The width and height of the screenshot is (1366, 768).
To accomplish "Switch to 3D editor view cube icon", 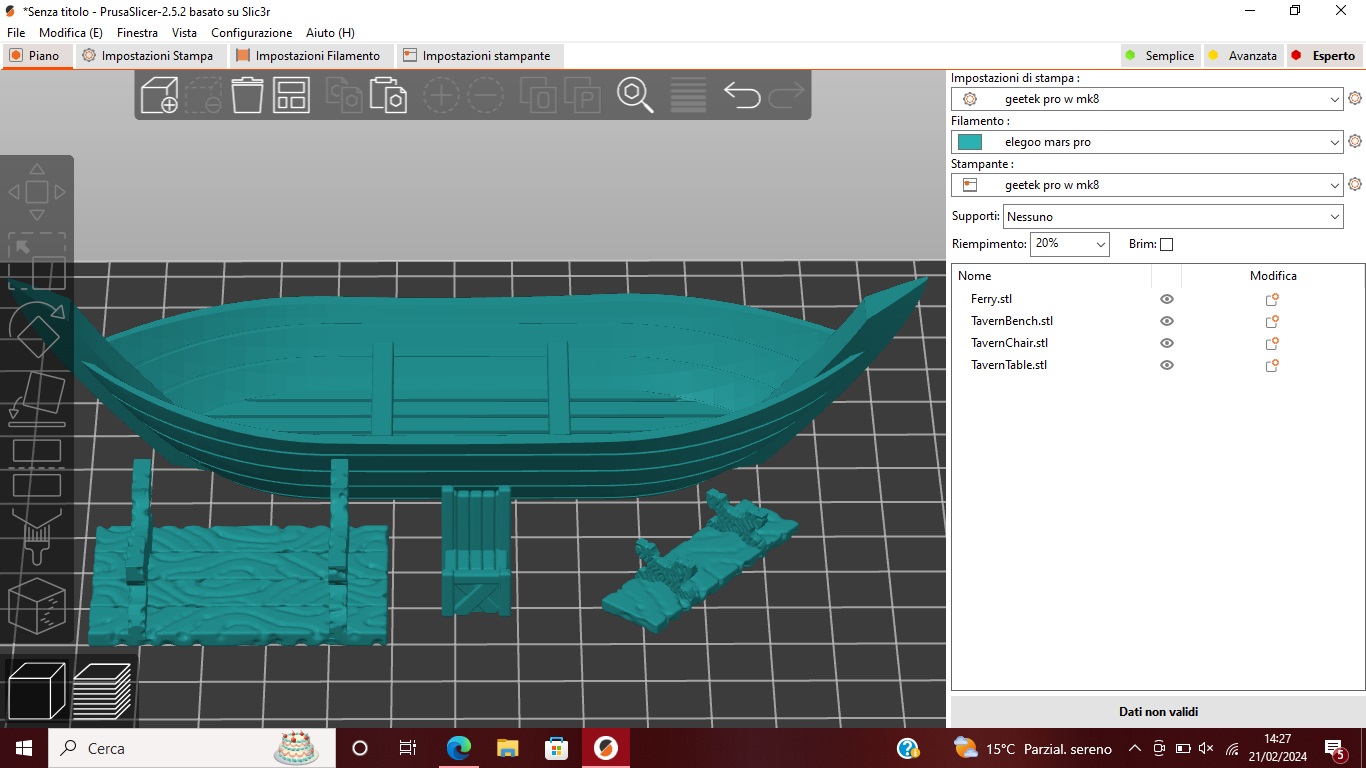I will tap(37, 691).
